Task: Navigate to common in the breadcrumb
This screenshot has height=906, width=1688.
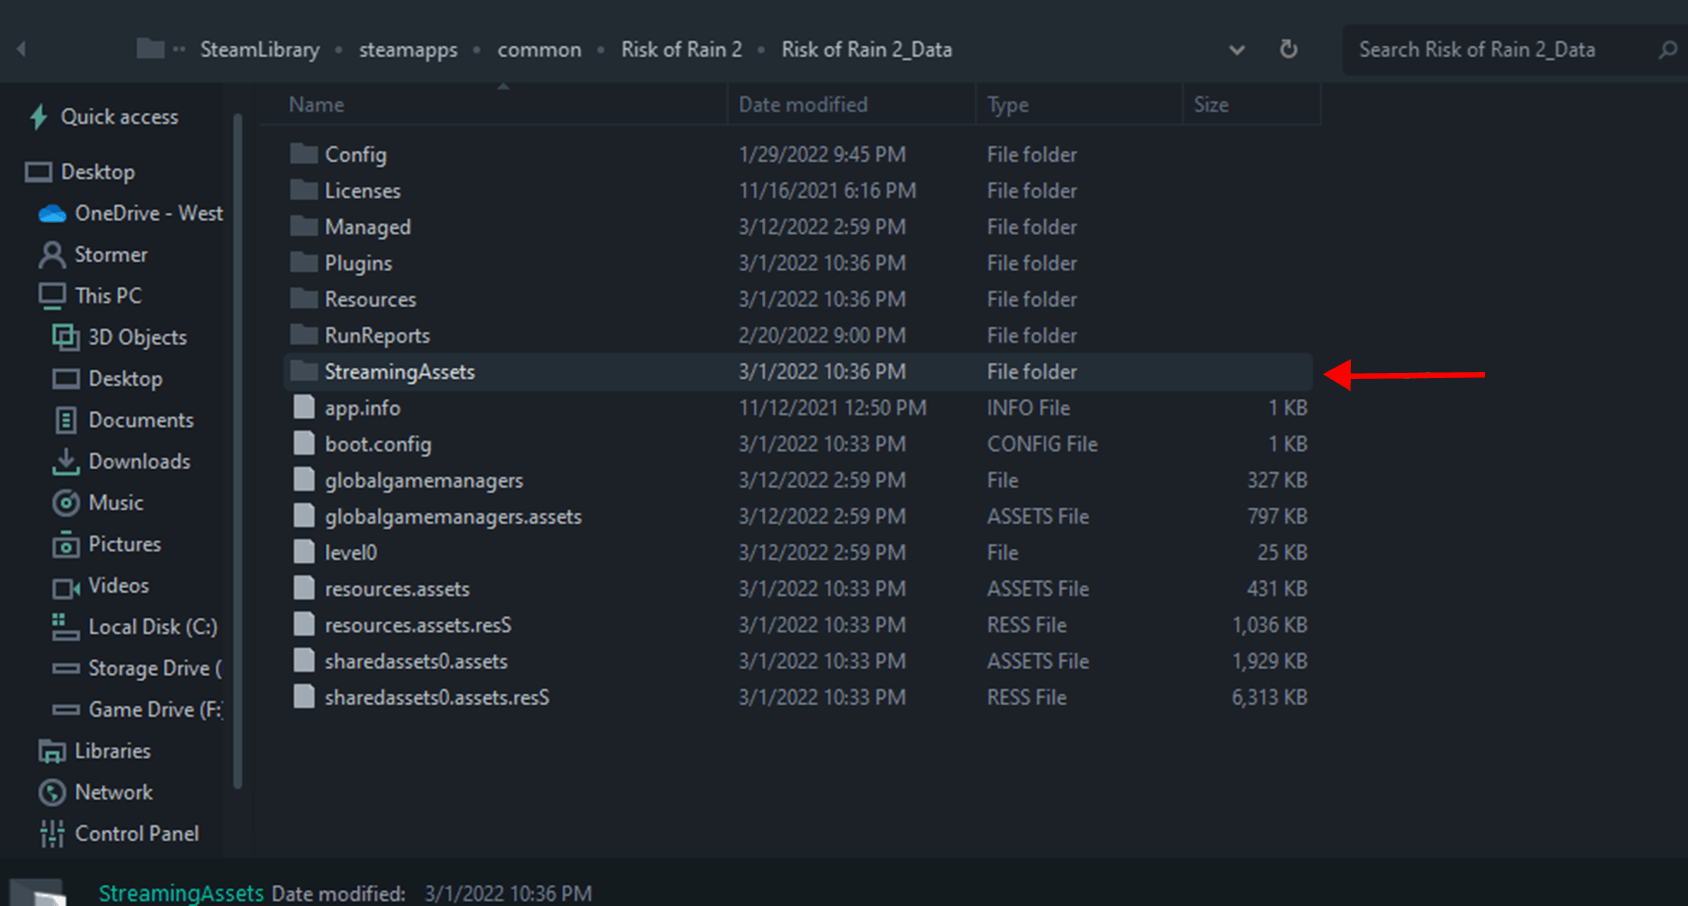Action: (x=539, y=49)
